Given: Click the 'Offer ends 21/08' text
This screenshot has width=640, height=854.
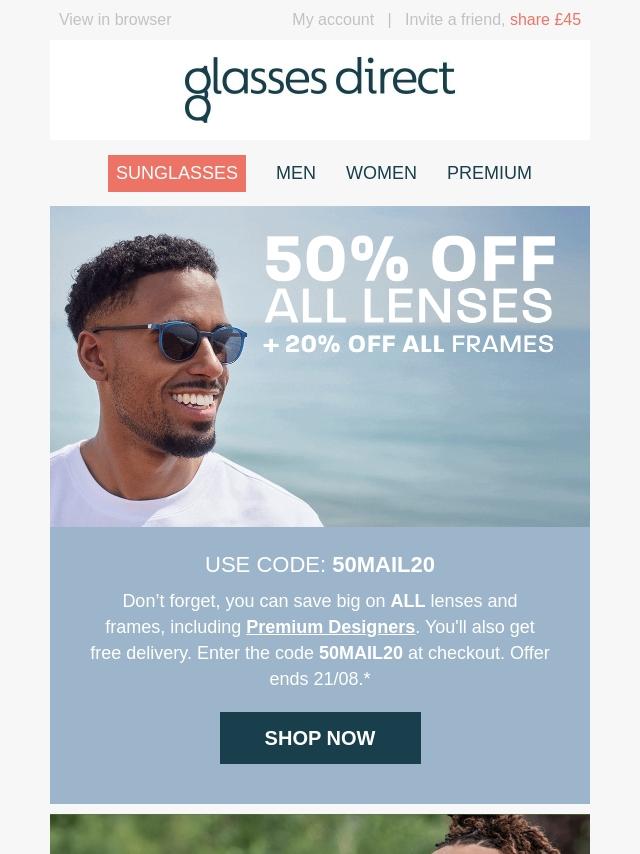Looking at the screenshot, I should [x=409, y=666].
